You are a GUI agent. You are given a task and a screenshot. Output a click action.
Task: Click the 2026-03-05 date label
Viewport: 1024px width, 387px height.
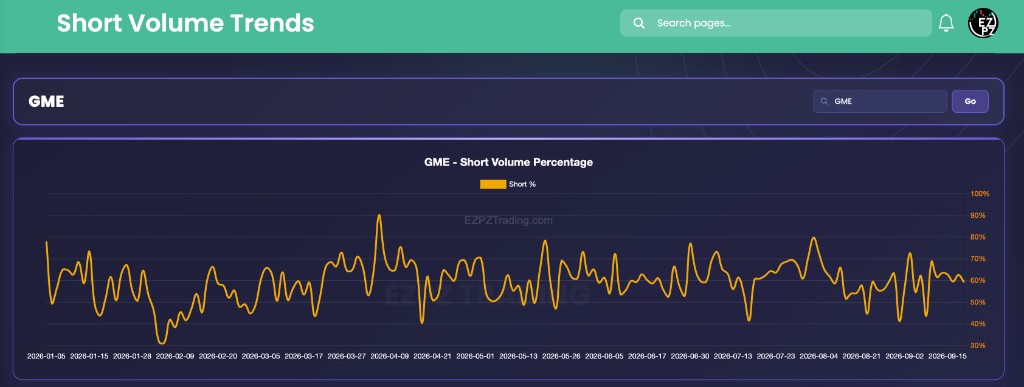pyautogui.click(x=261, y=356)
